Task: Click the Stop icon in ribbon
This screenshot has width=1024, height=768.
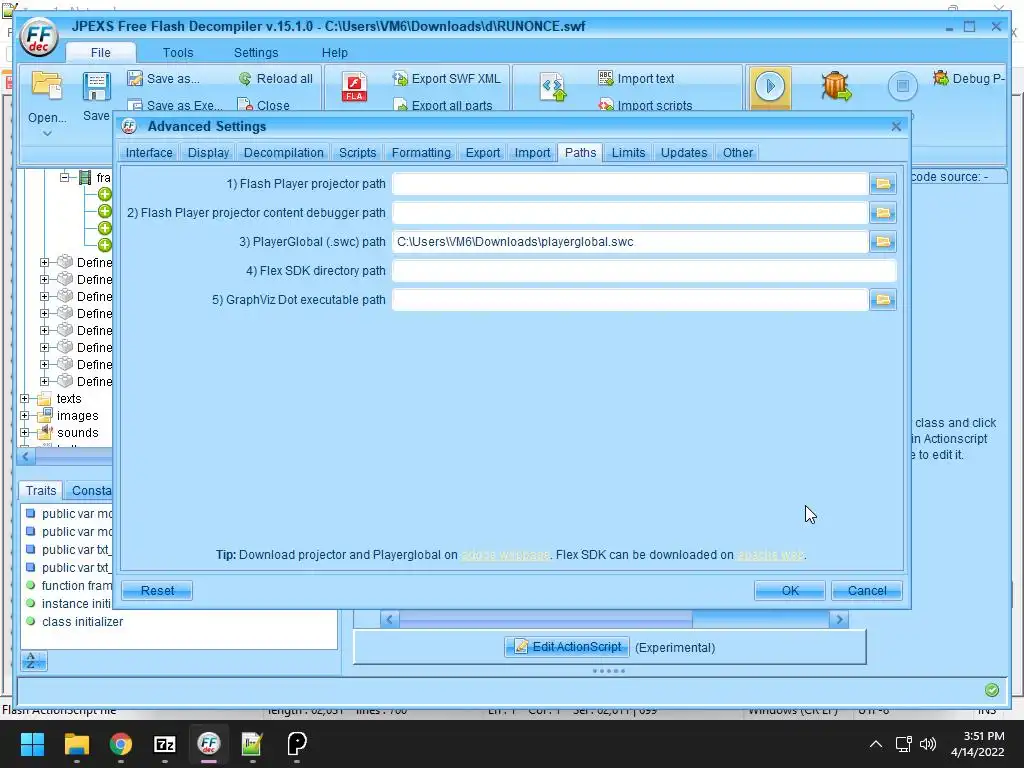Action: coord(903,86)
